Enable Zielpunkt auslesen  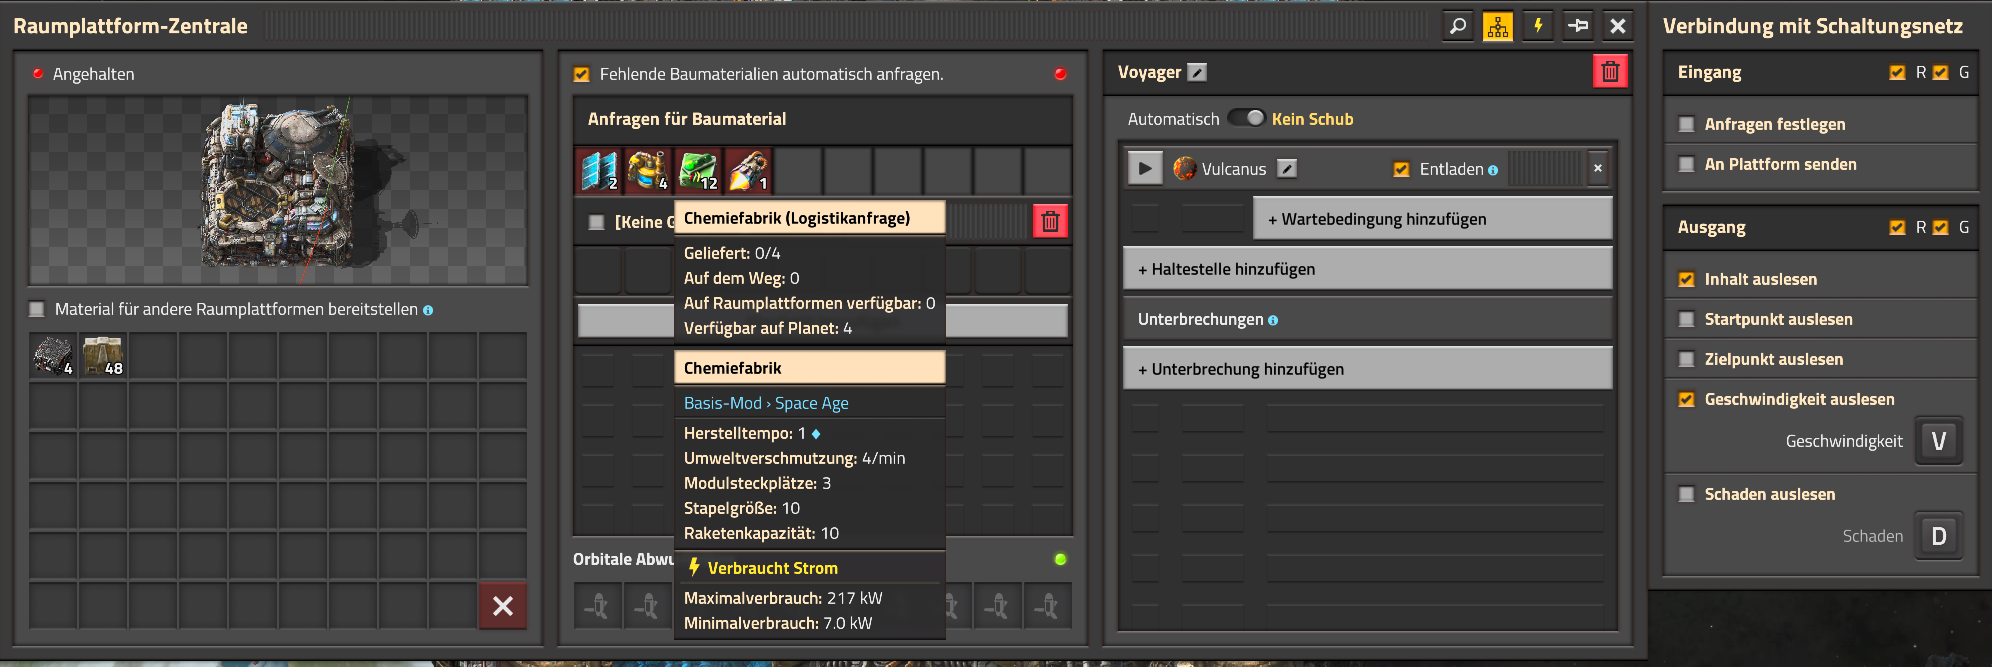pos(1687,359)
